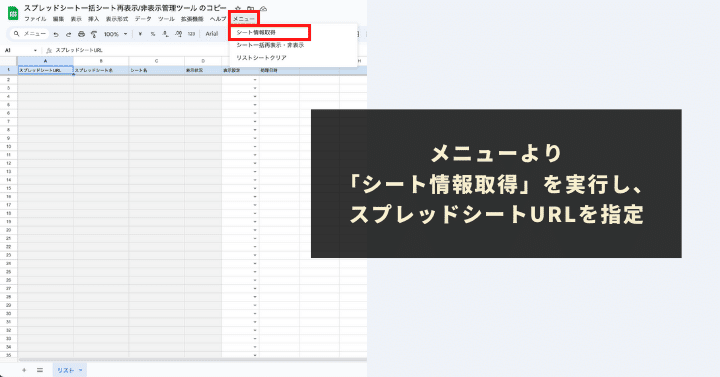Select header cell 表示設定 in E1

[x=240, y=70]
